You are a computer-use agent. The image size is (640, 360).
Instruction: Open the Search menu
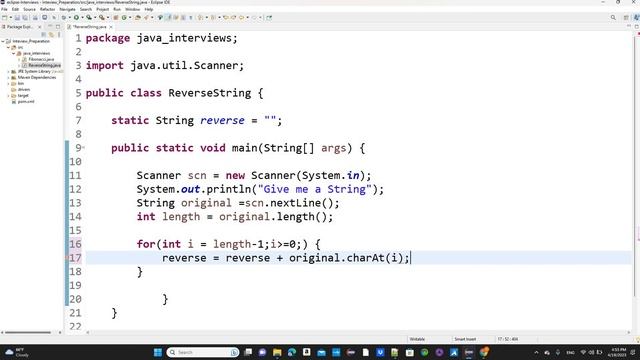coord(86,9)
